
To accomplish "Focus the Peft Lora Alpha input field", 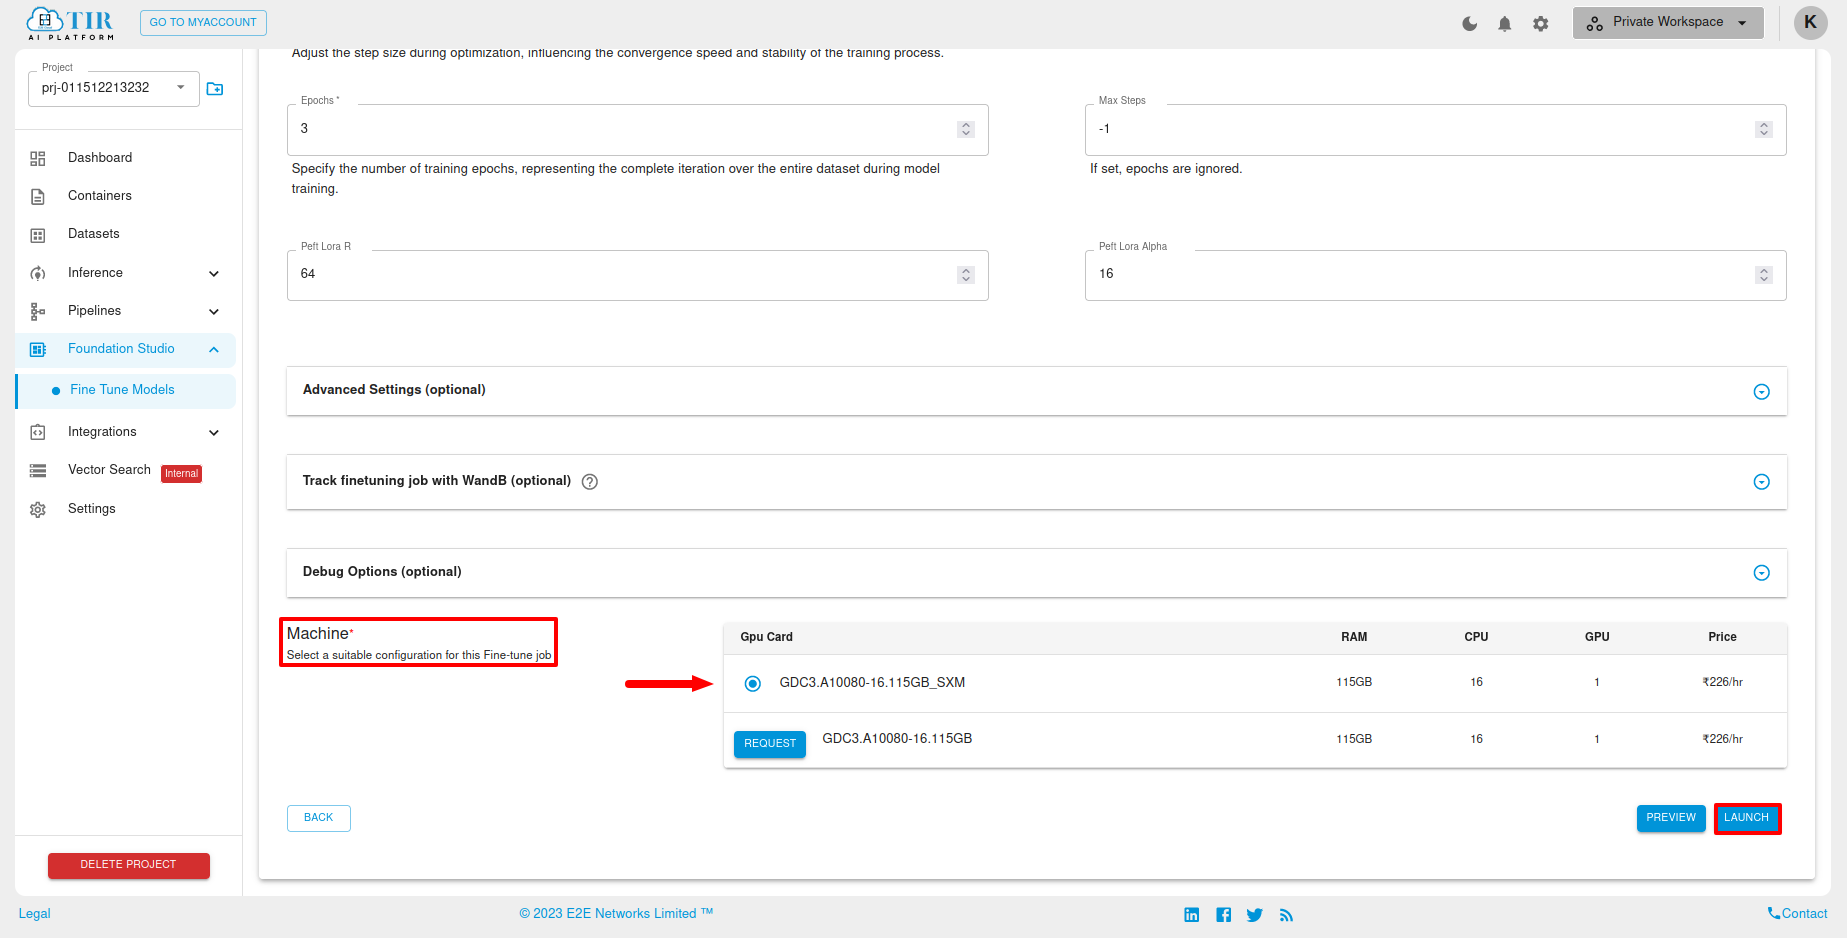I will pyautogui.click(x=1436, y=275).
